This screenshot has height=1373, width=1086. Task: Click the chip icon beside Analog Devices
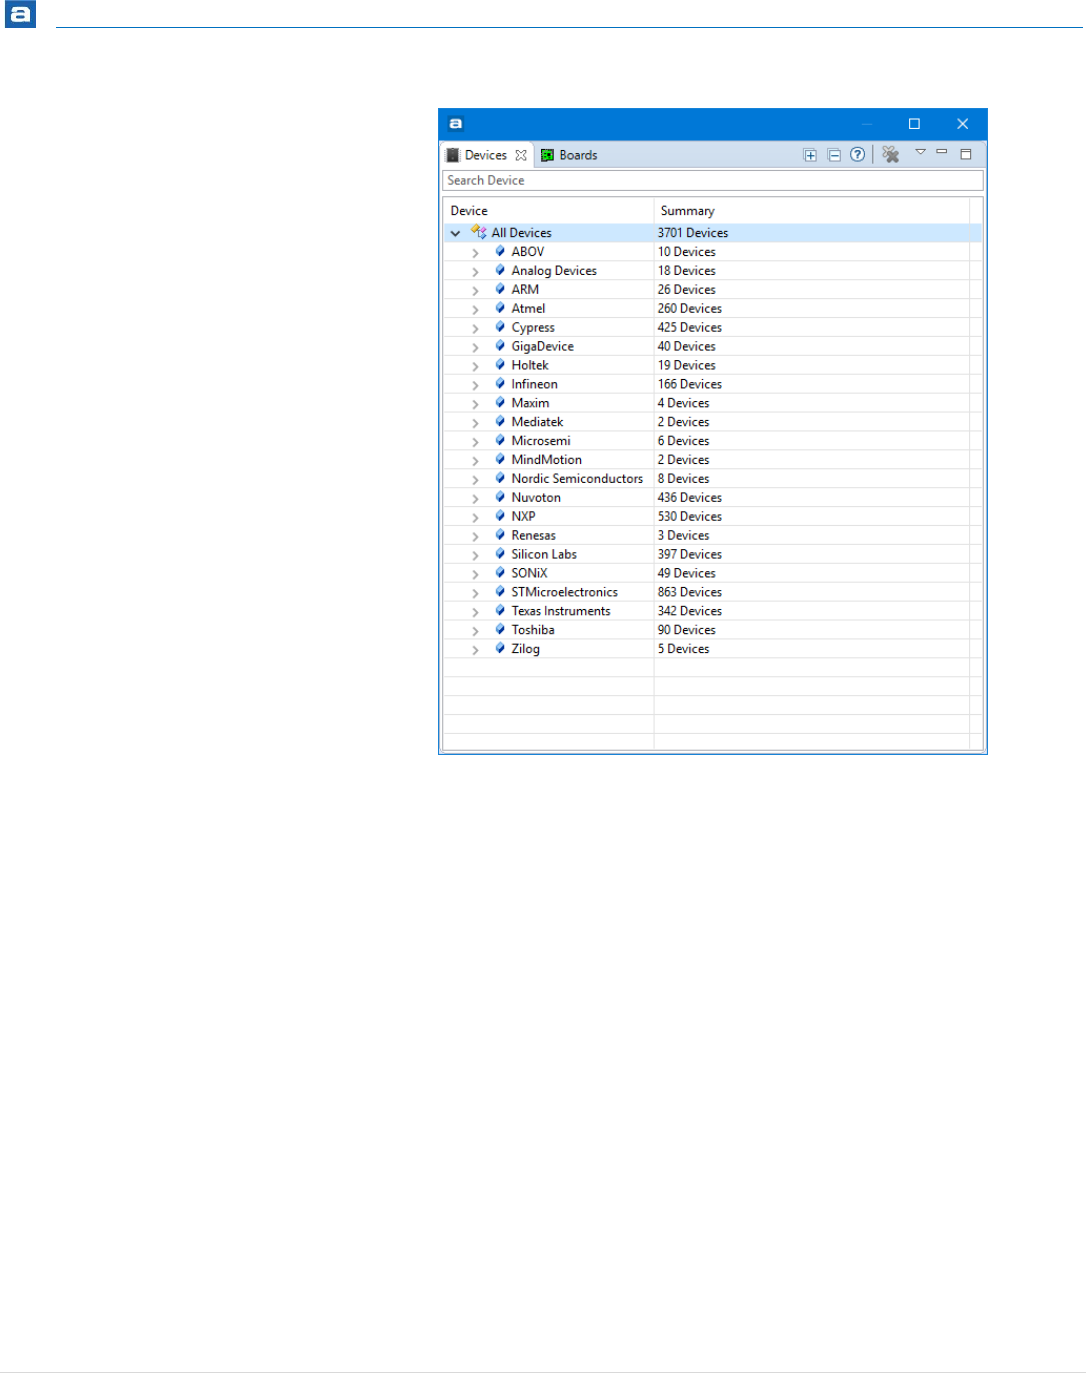tap(500, 270)
